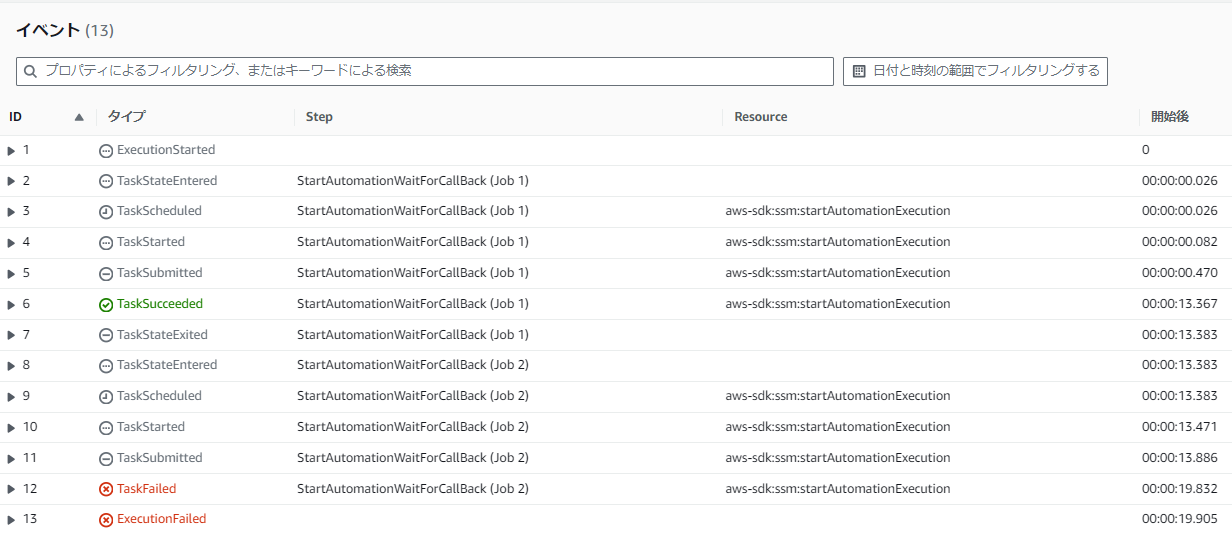Click the タイプ column header
Screen dimensions: 1232x534
coord(126,117)
